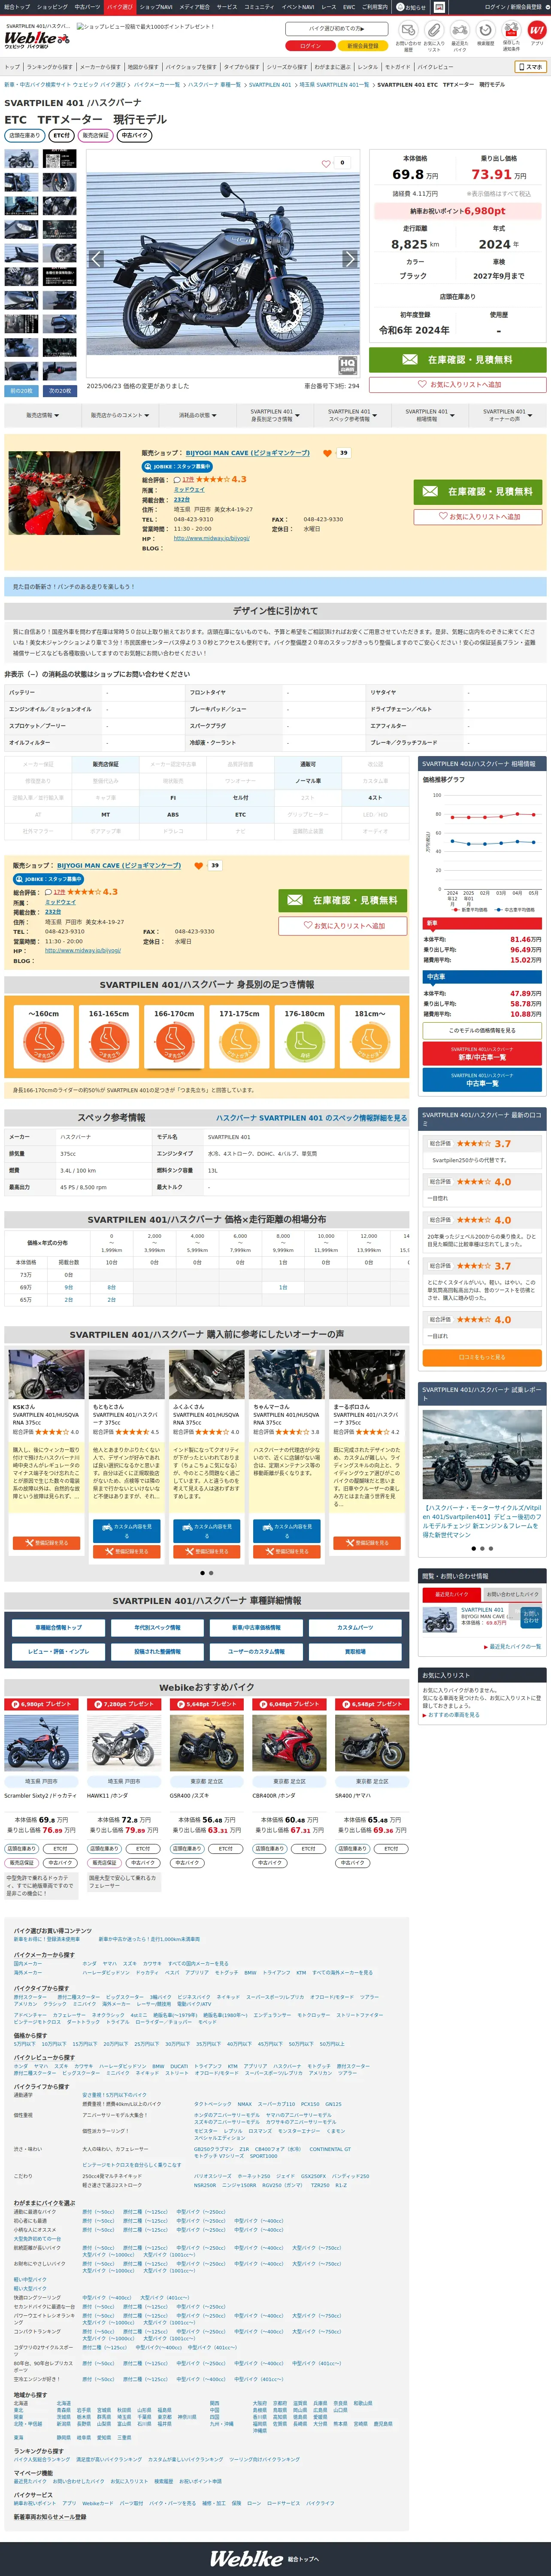Screen dimensions: 551x2576
Task: Click orange 口コミをもっと見る button
Action: click(482, 1357)
